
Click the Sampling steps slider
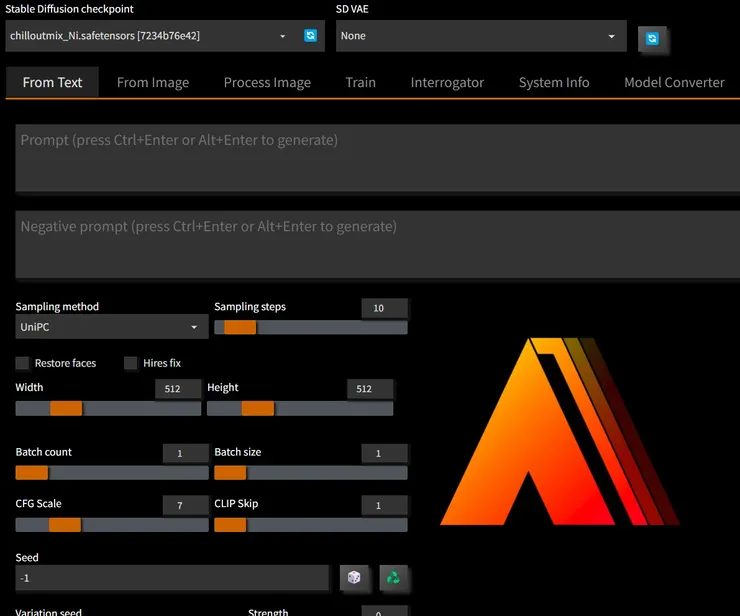pyautogui.click(x=311, y=327)
